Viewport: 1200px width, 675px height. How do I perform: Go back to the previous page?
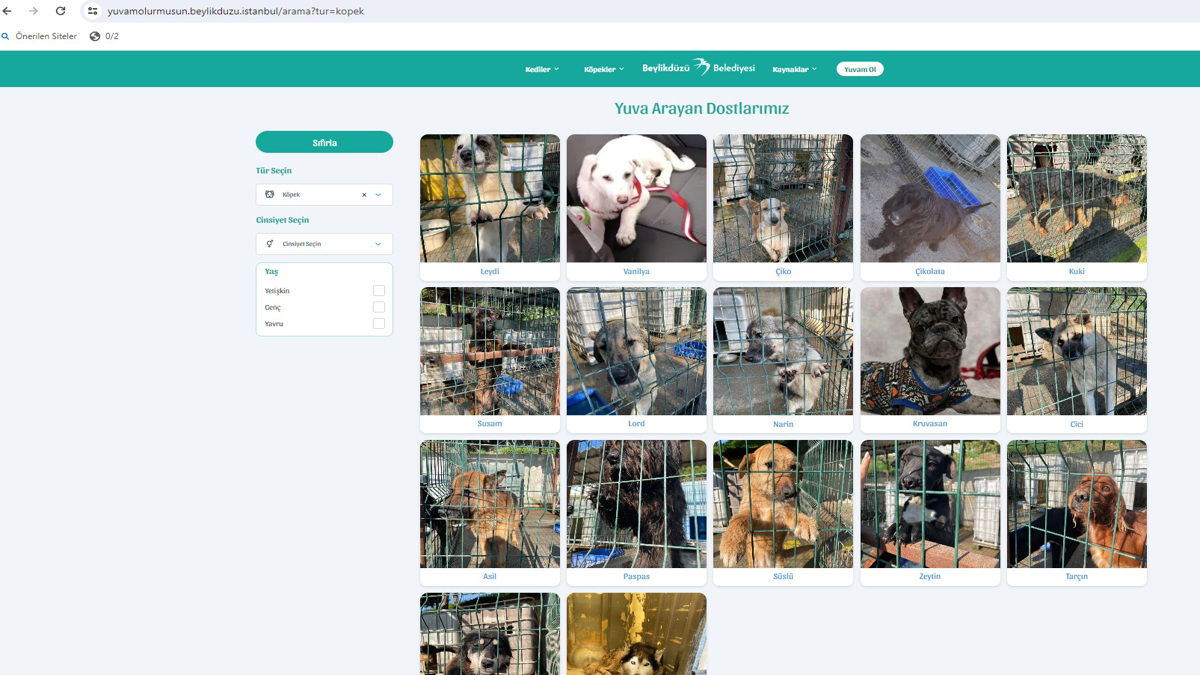point(8,11)
